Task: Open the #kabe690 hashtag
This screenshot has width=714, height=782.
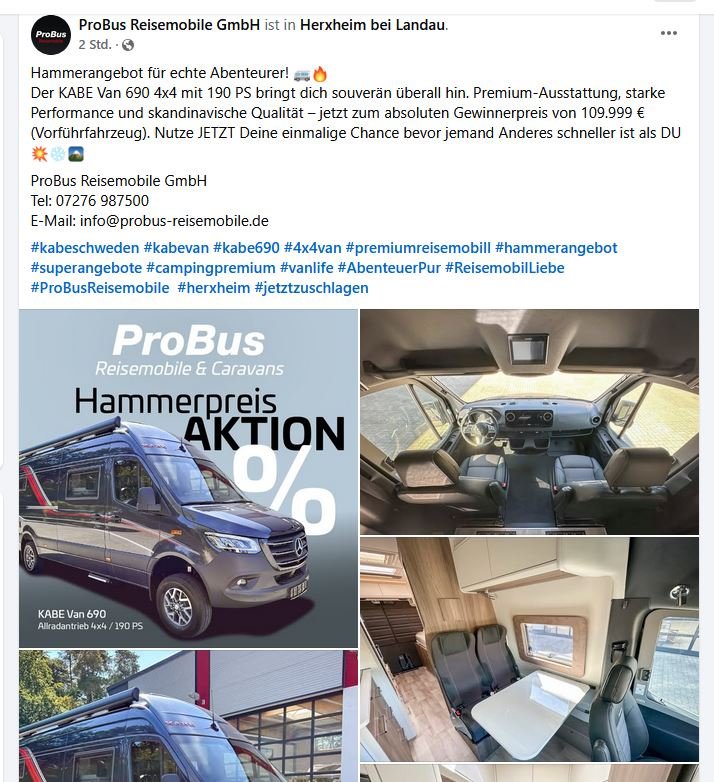Action: click(x=246, y=248)
